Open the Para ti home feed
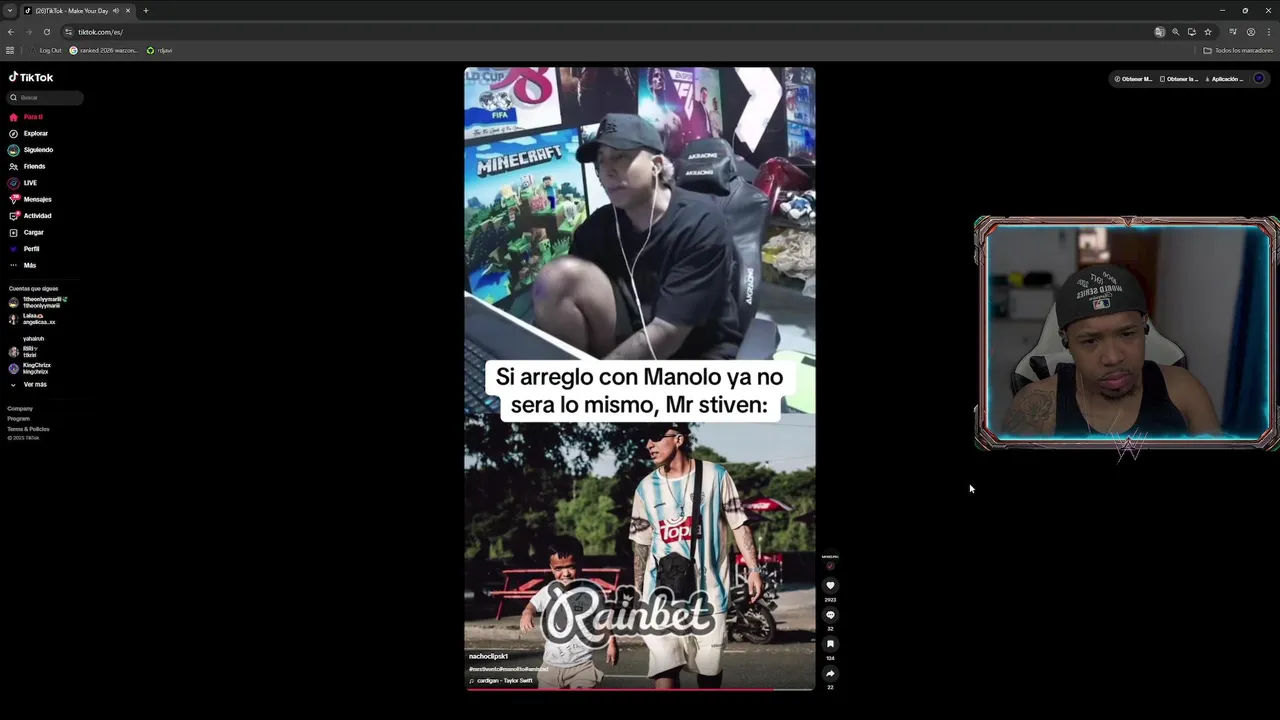Image resolution: width=1280 pixels, height=720 pixels. (26, 117)
